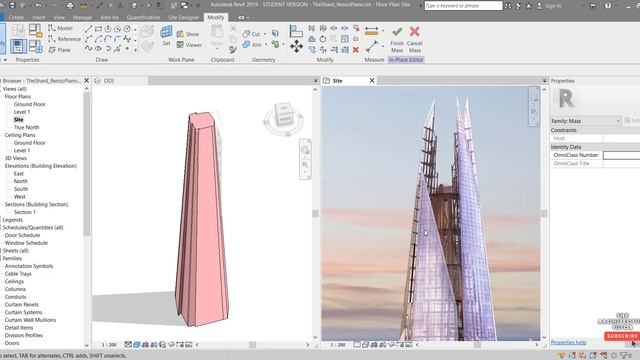The image size is (640, 360).
Task: Select Ground Floor under Floor Plans
Action: tap(29, 104)
